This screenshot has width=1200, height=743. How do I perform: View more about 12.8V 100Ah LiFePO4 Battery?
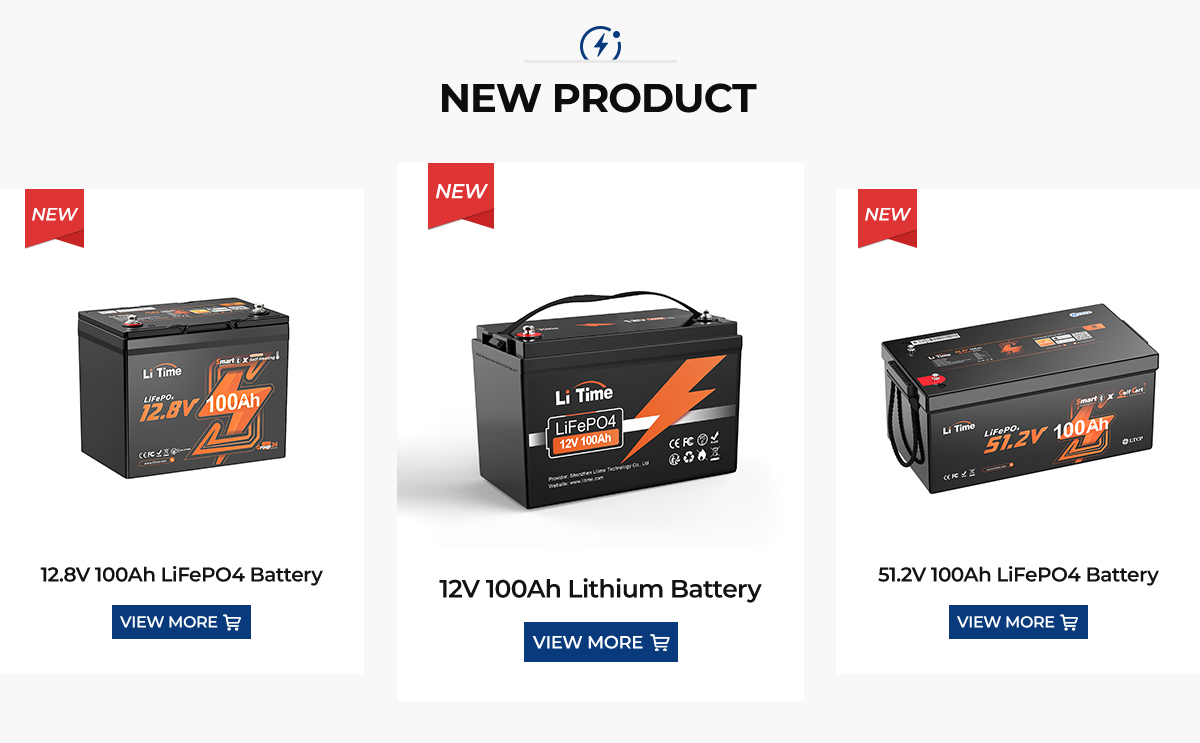click(181, 622)
